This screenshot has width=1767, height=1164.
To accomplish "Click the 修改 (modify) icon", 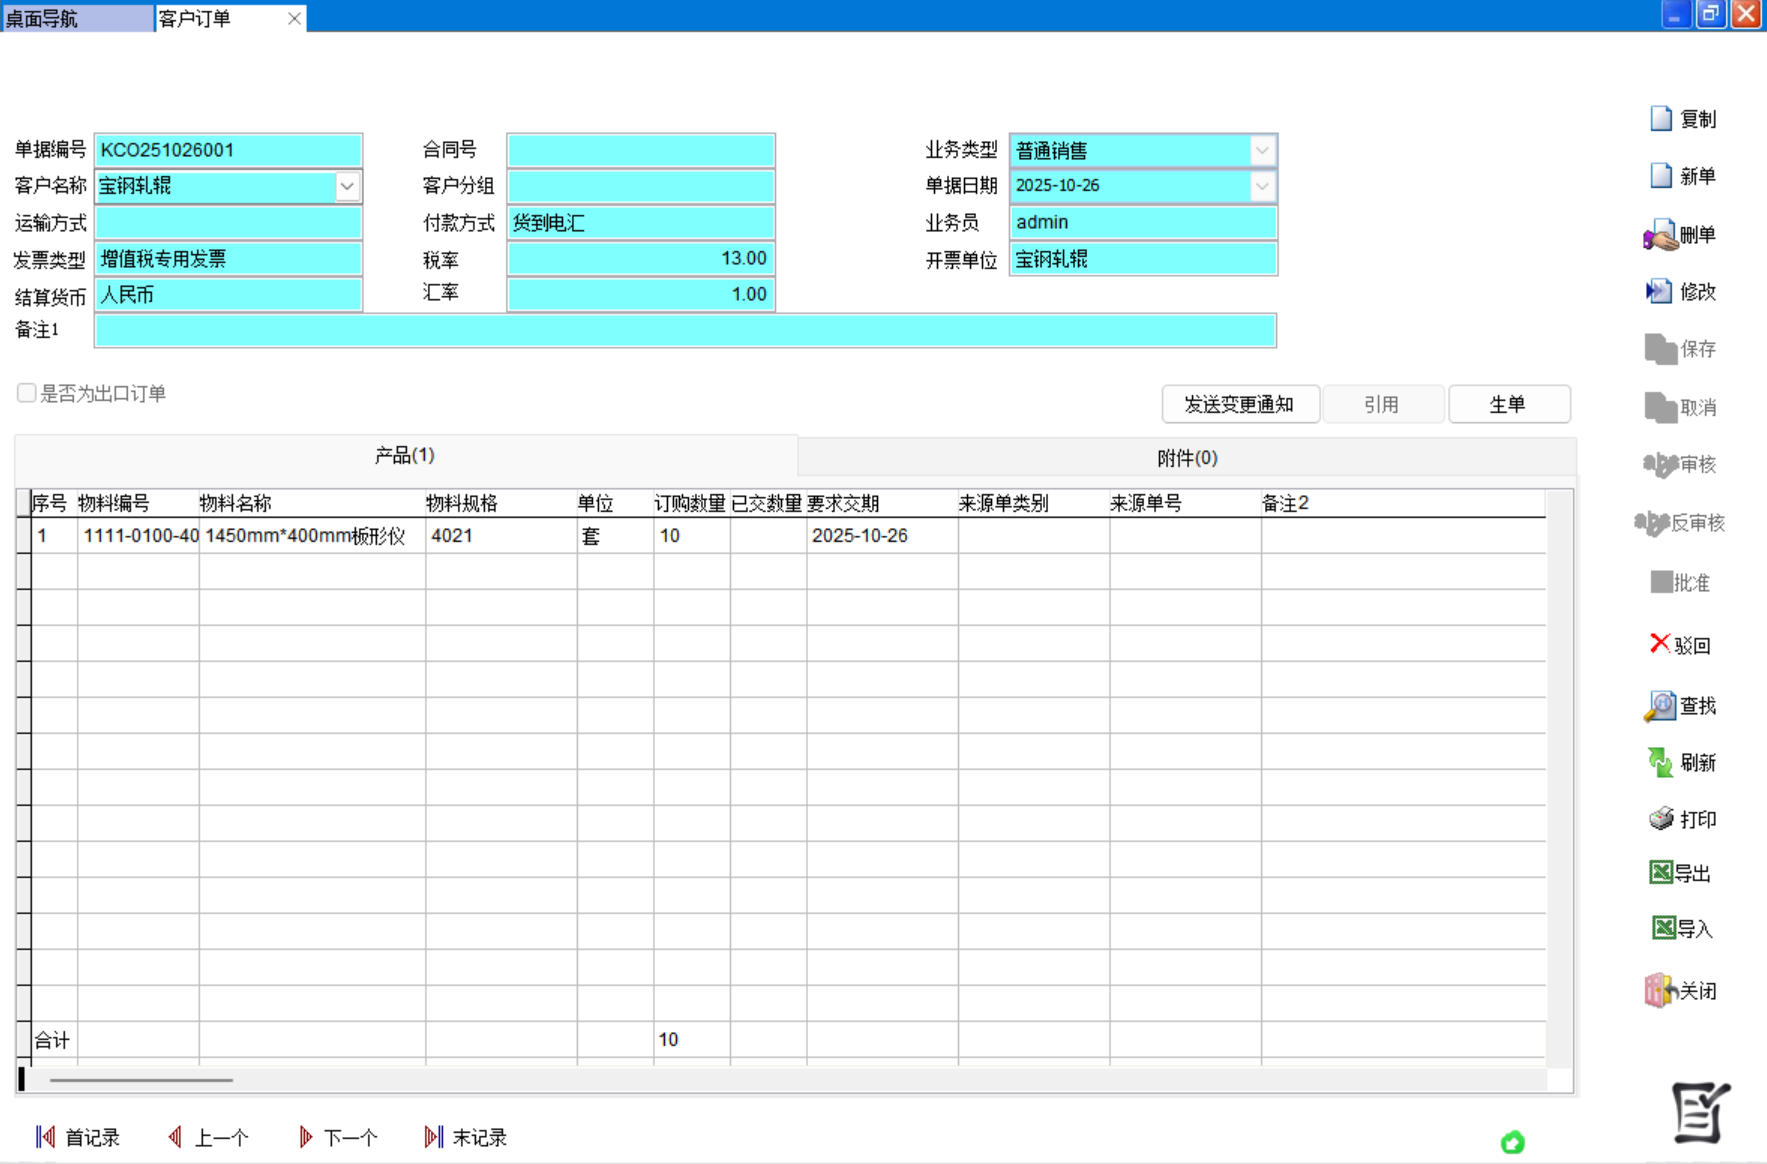I will [1659, 292].
